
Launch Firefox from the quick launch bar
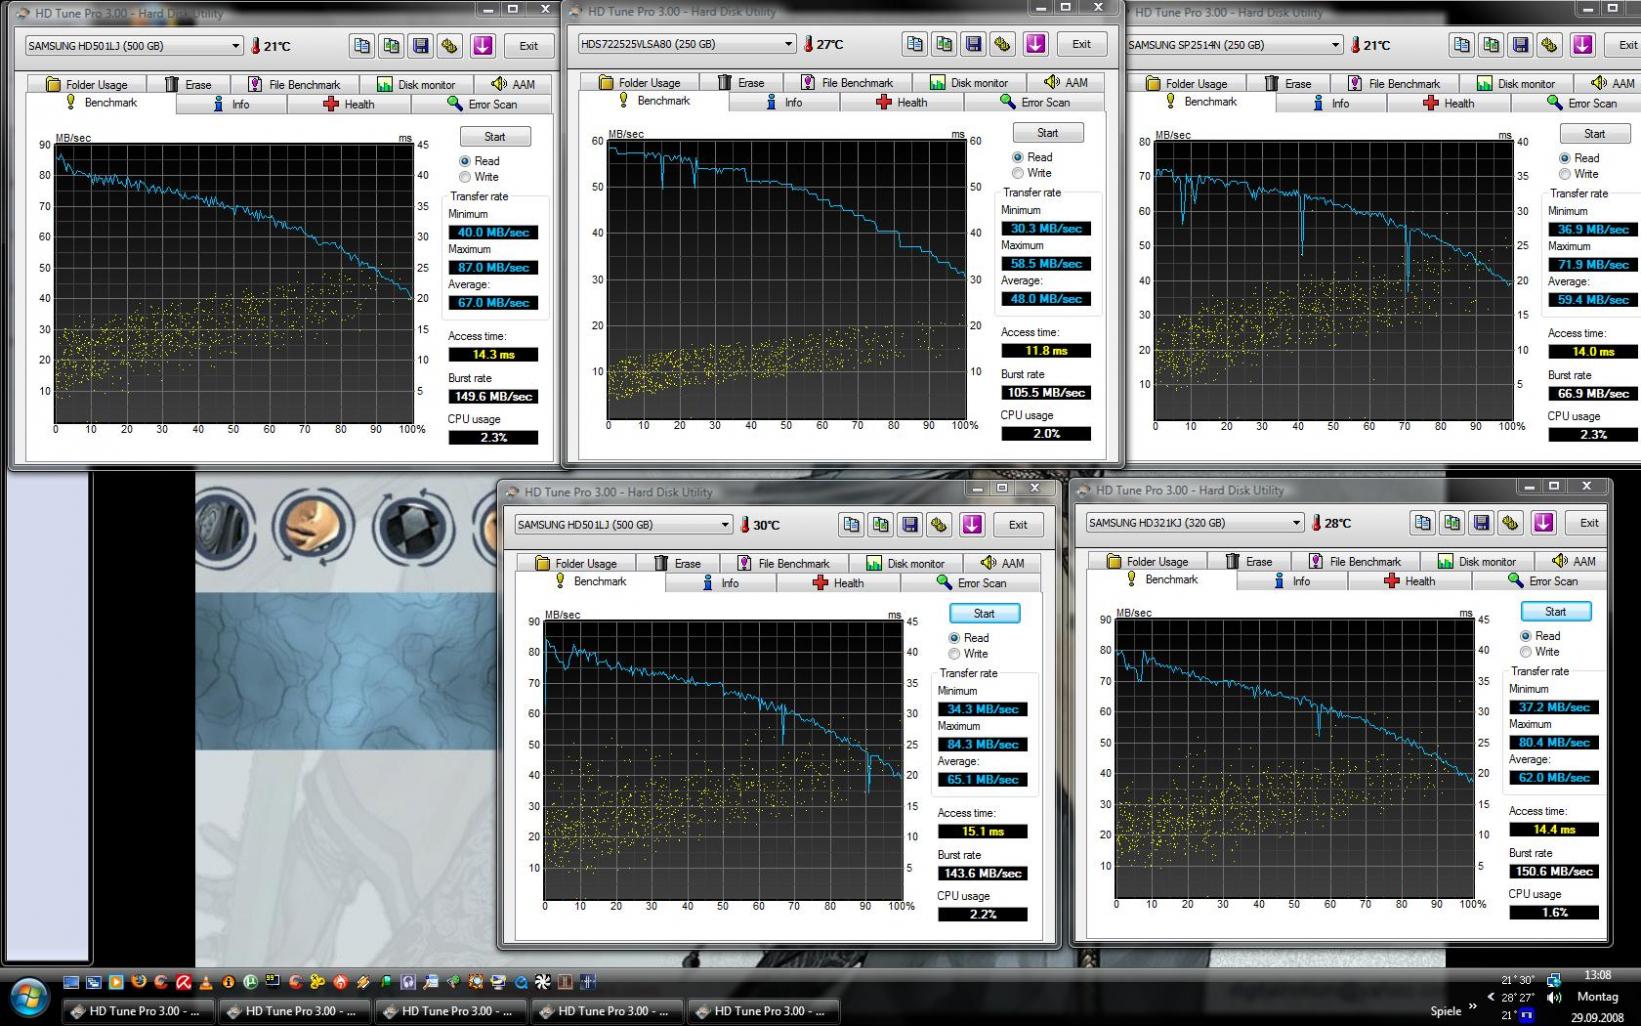[x=138, y=983]
